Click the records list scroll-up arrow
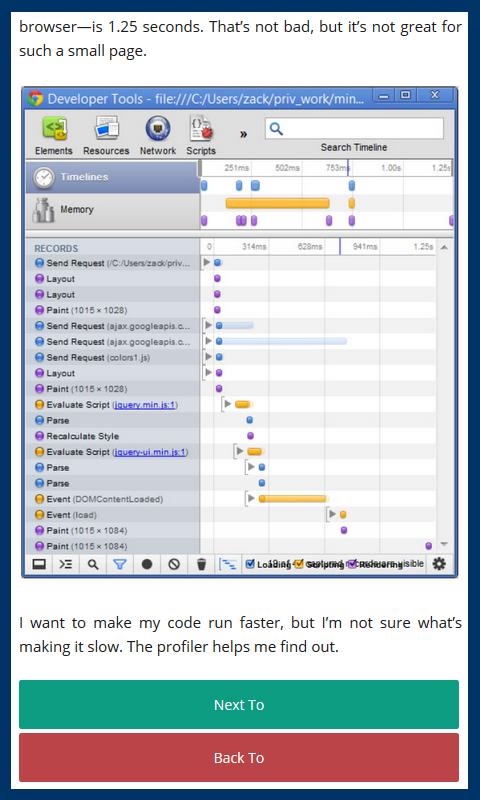Viewport: 480px width, 800px height. click(x=444, y=247)
